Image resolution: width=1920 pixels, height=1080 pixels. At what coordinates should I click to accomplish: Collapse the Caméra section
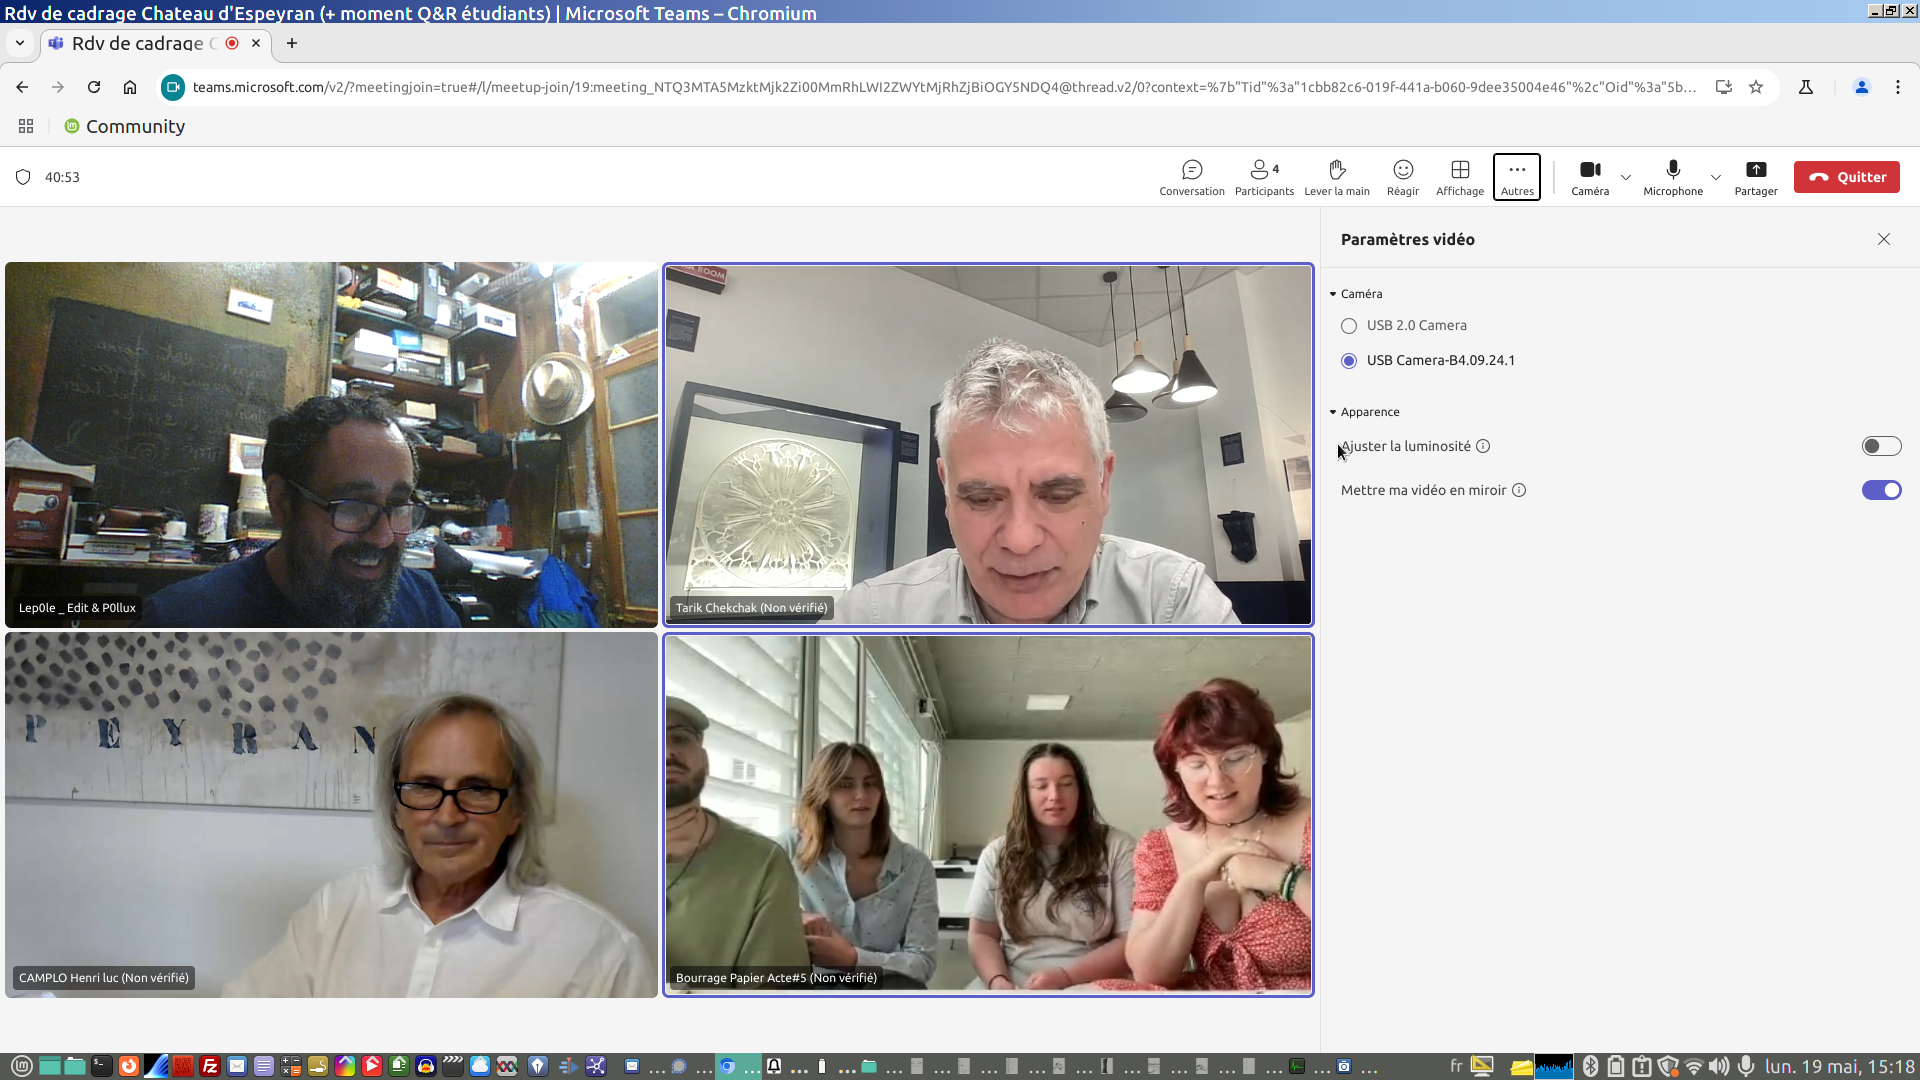[x=1333, y=294]
